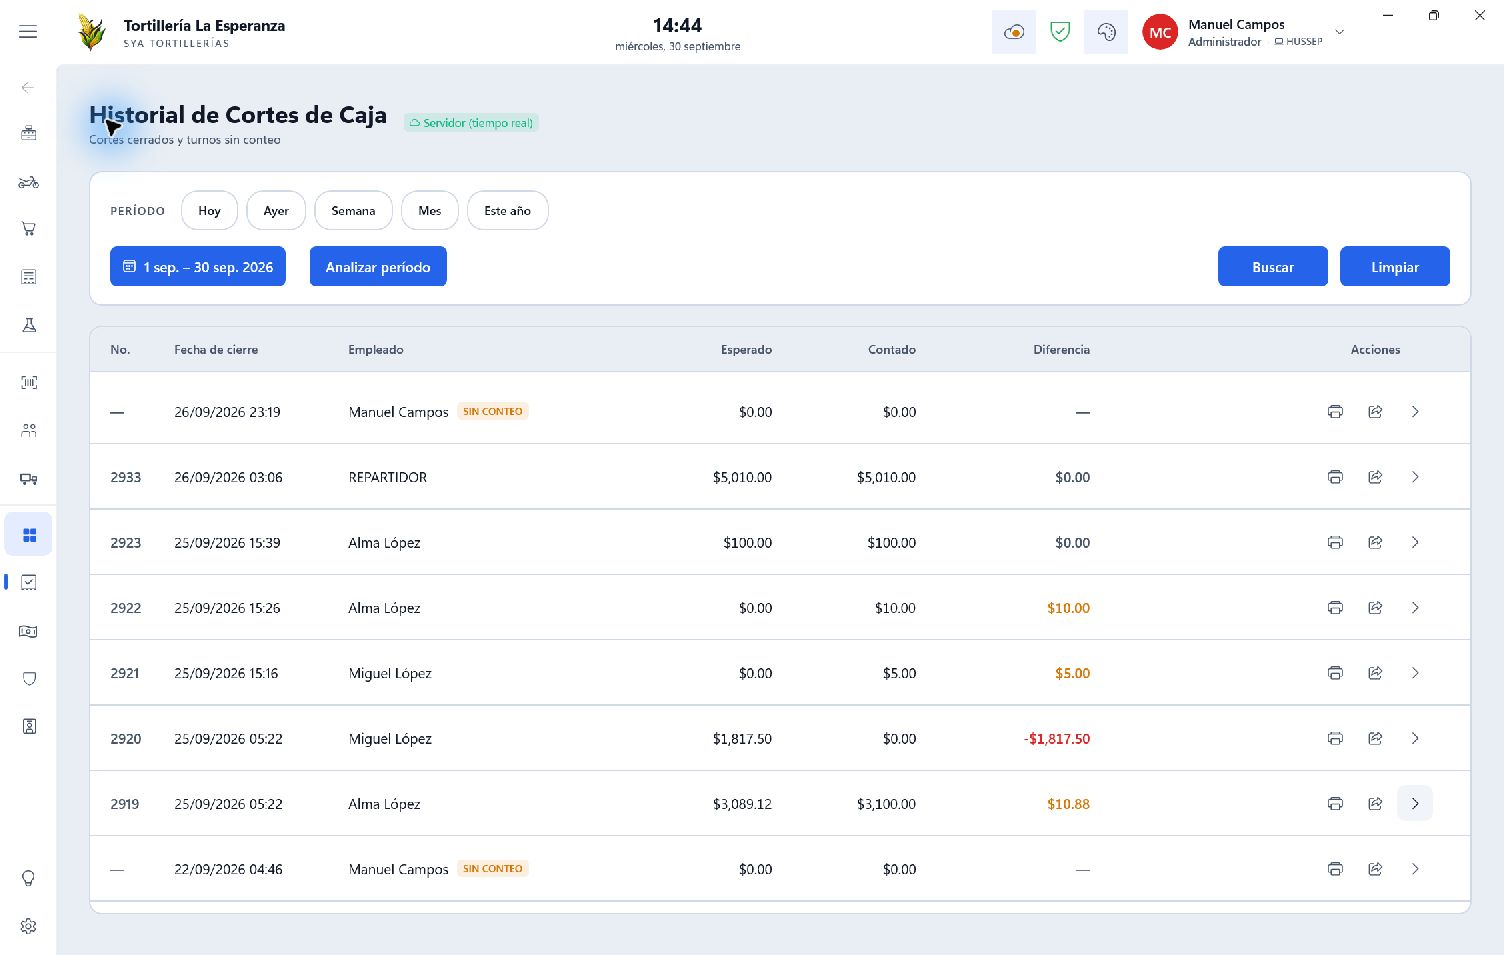The width and height of the screenshot is (1504, 955).
Task: Open the barcode scanner sidebar icon
Action: click(x=28, y=382)
